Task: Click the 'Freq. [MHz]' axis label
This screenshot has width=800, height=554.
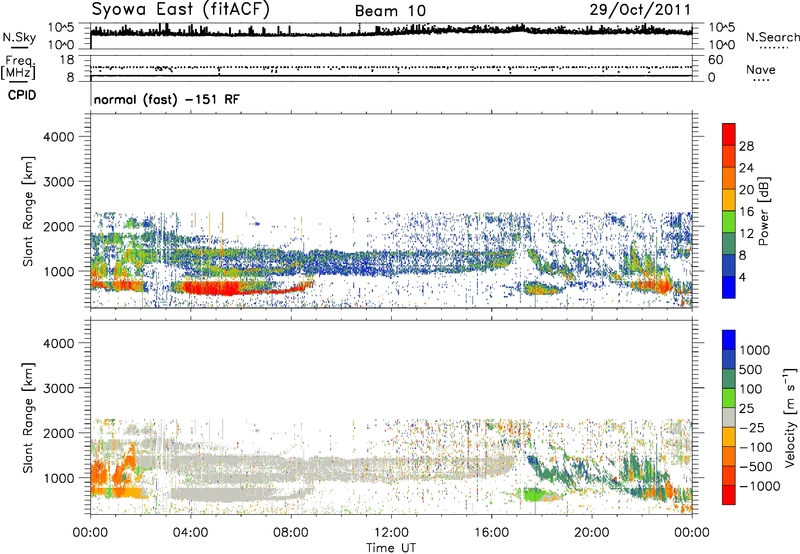Action: click(x=18, y=67)
